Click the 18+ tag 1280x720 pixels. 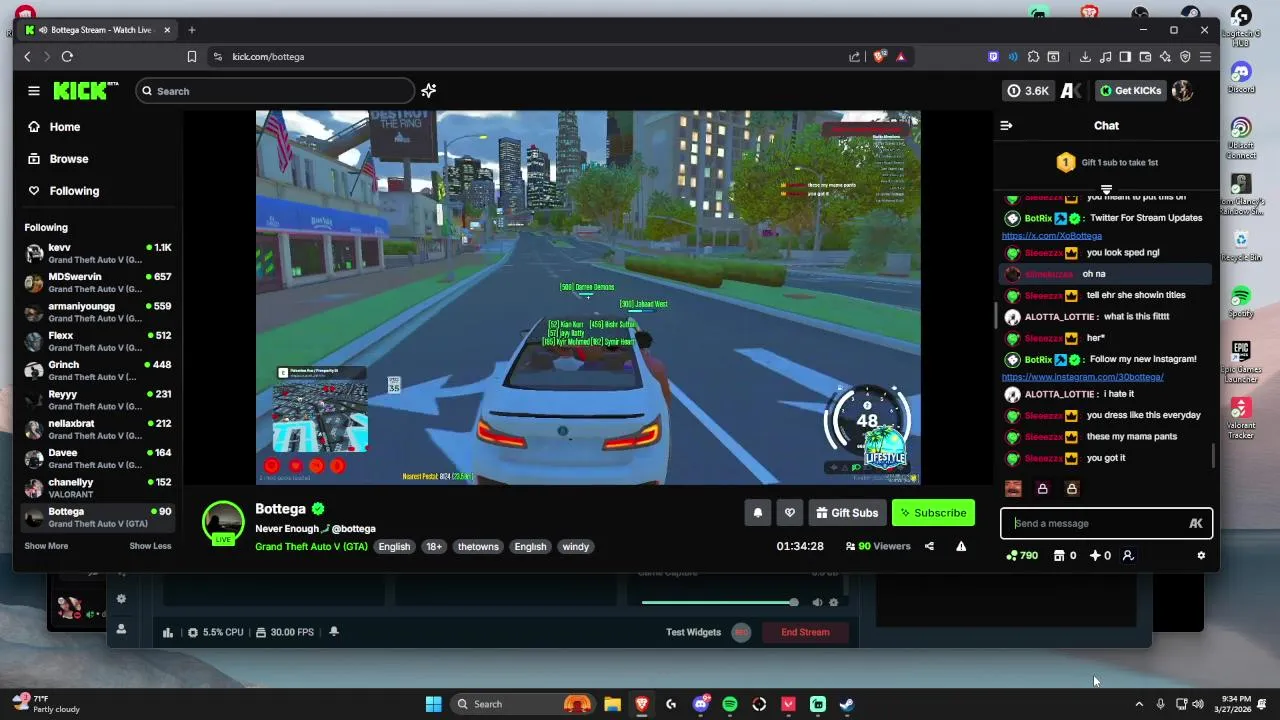click(434, 547)
